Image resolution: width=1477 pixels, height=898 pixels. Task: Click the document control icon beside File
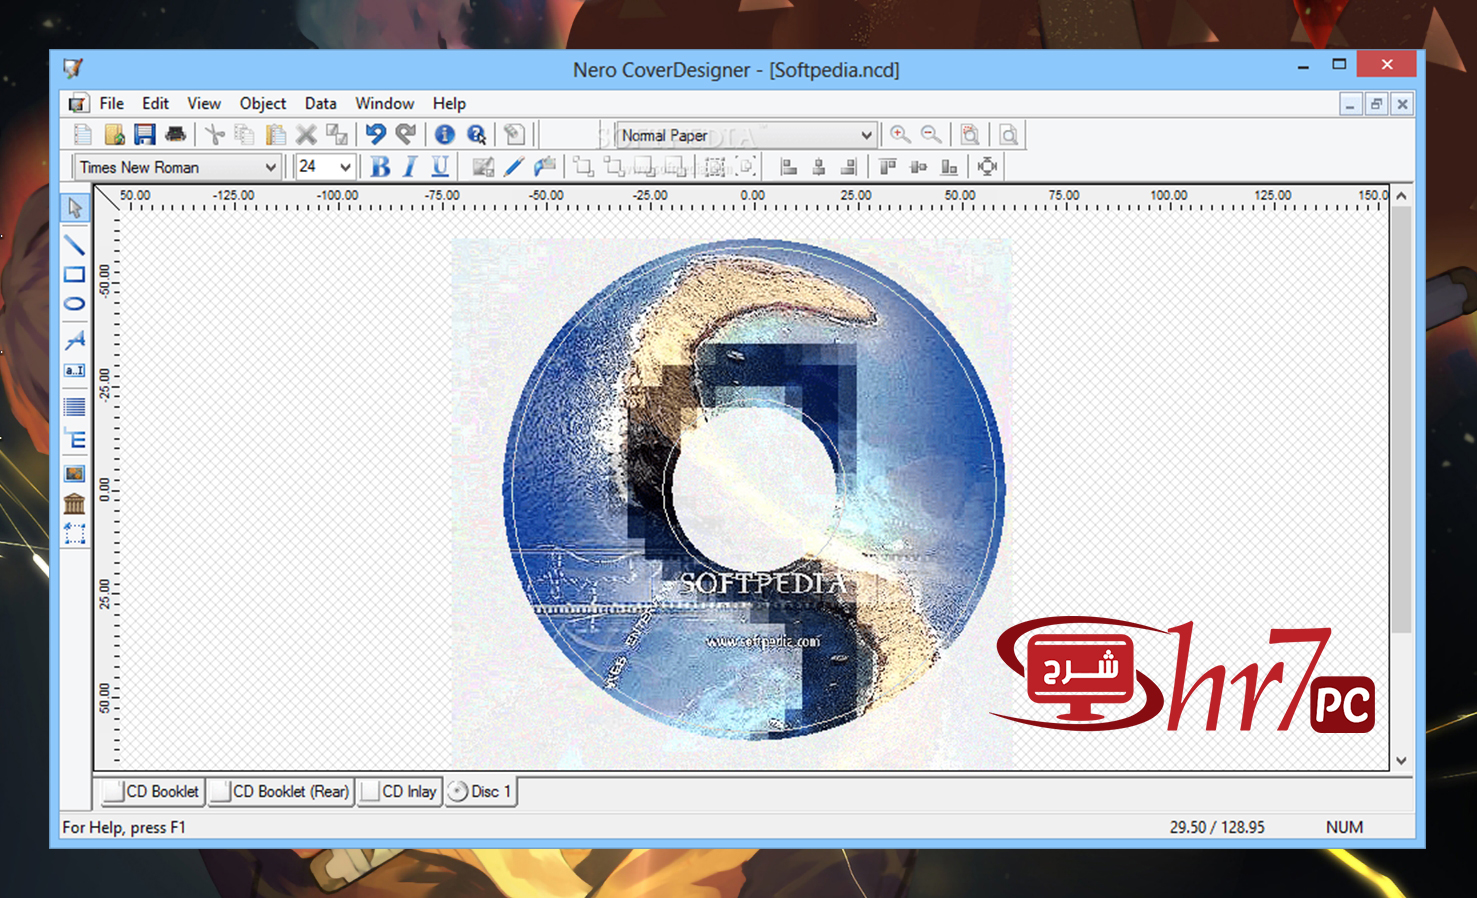(x=78, y=103)
